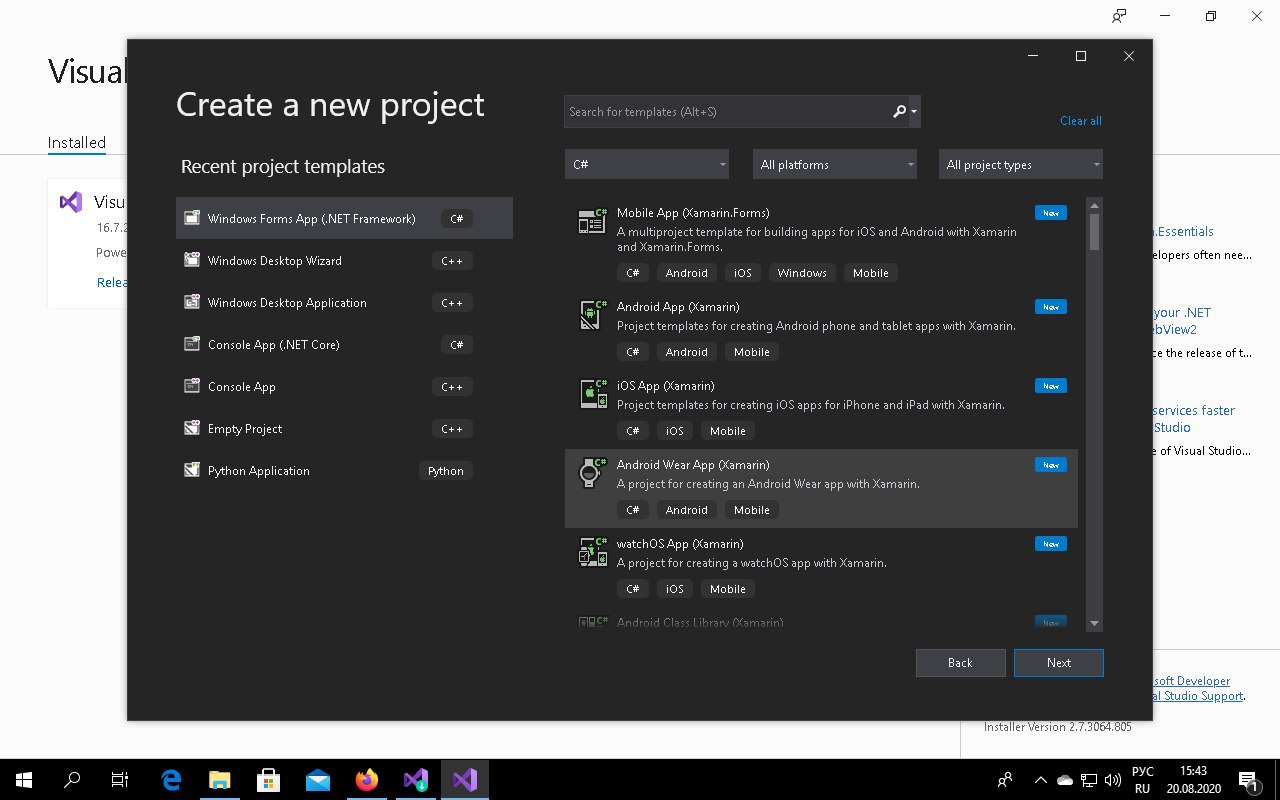Open the Mail app from the taskbar
1280x800 pixels.
coord(317,780)
